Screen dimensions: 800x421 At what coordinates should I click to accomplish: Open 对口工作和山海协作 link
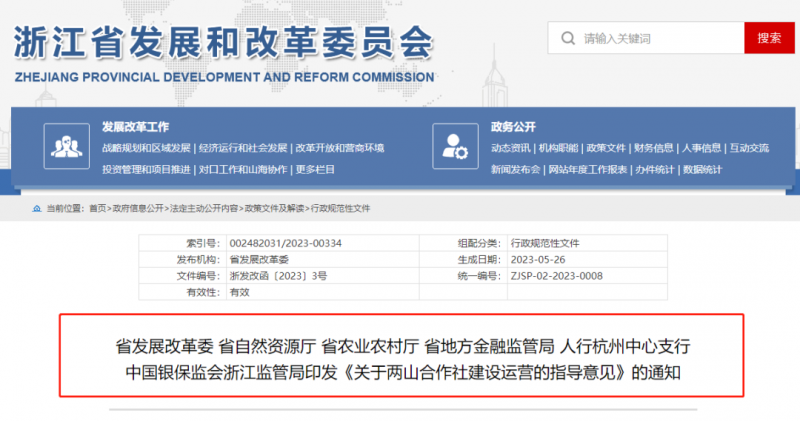coord(243,169)
